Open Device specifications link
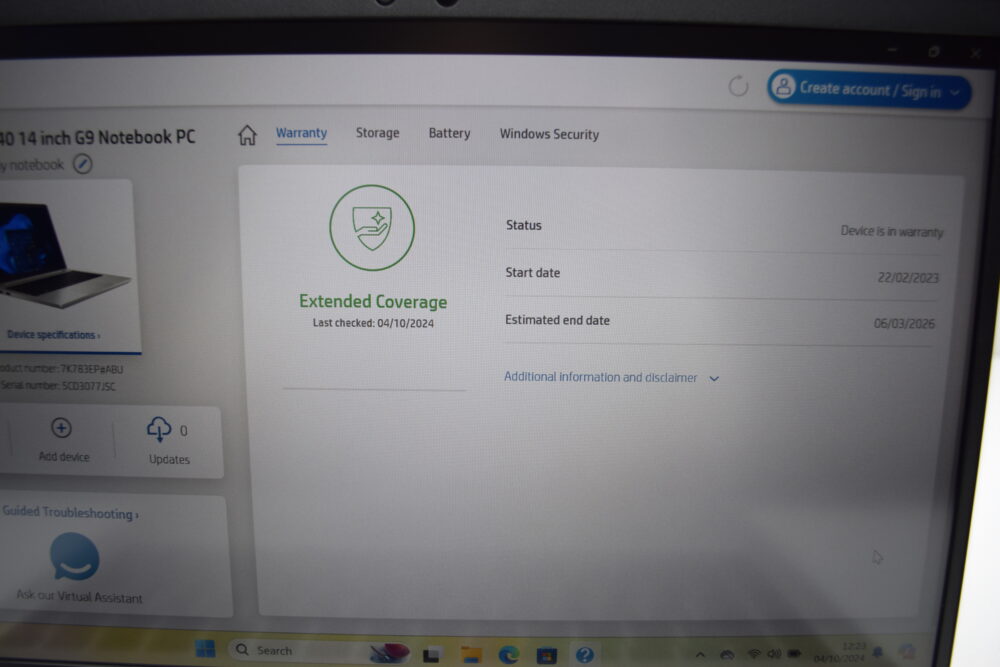Screen dimensions: 1000x667 [x=54, y=335]
